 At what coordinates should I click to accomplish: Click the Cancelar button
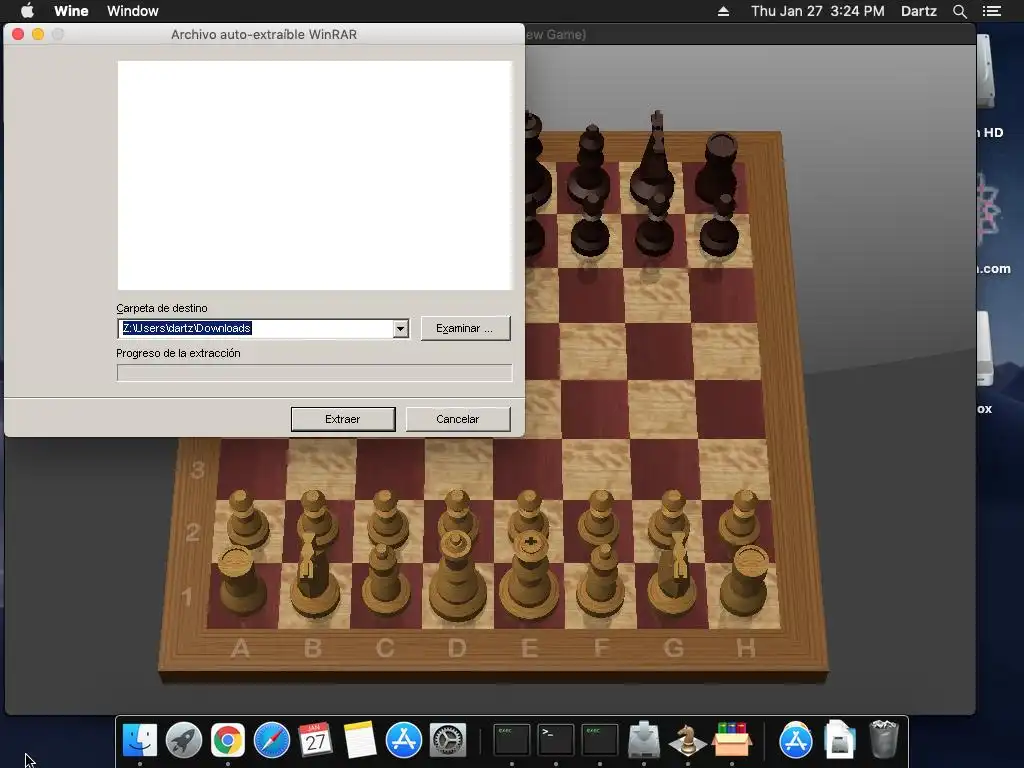click(458, 419)
